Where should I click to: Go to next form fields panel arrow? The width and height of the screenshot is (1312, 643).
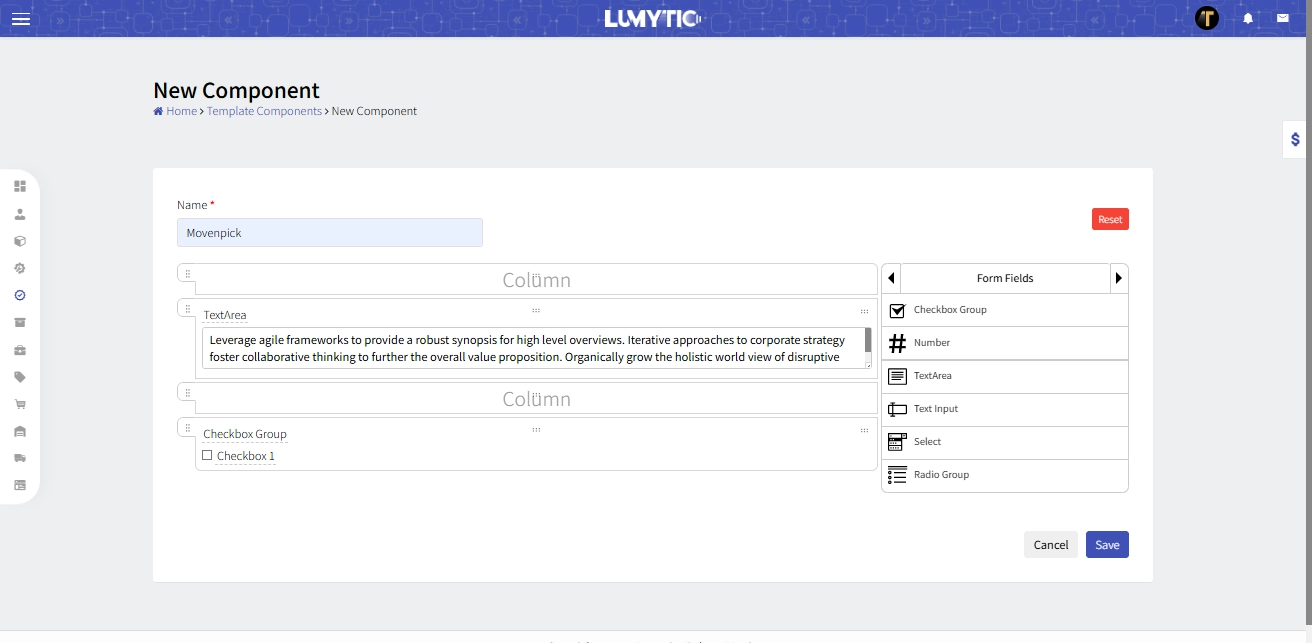(x=1119, y=278)
